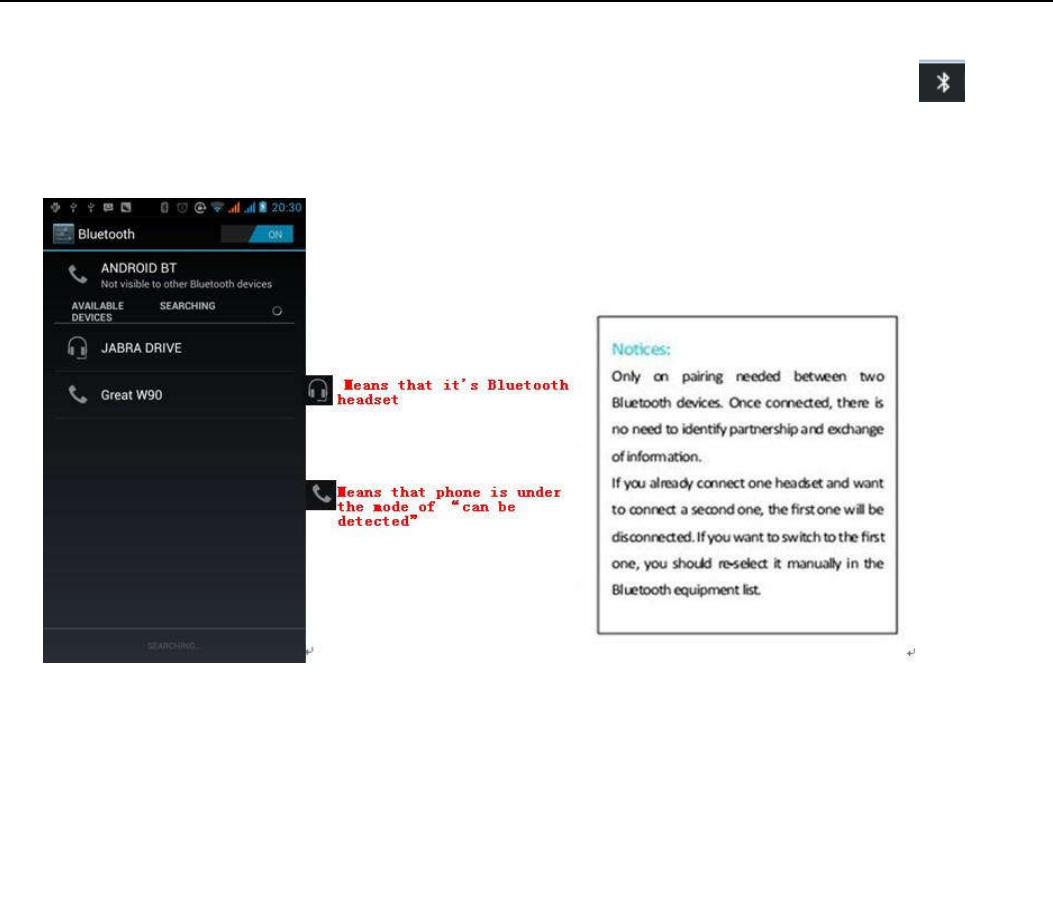Screen dimensions: 1053x924
Task: Tap the sync status icon
Action: [x=199, y=207]
